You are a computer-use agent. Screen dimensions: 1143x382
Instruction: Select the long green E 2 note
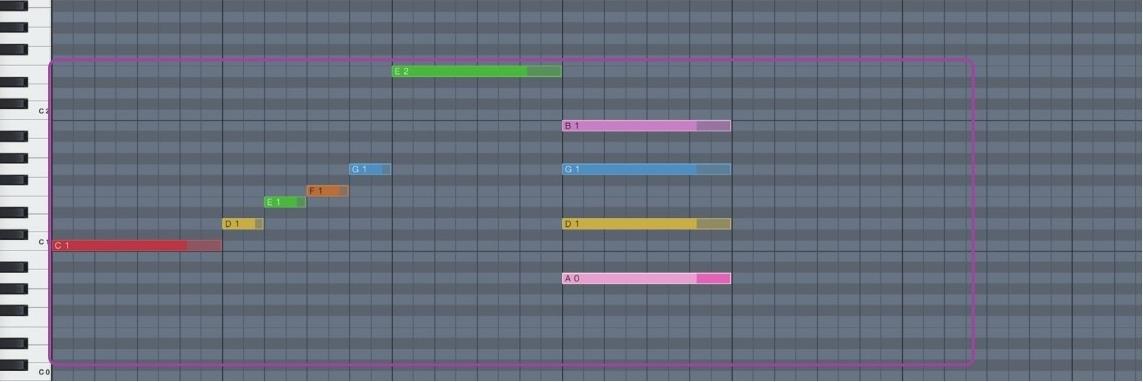[x=477, y=71]
